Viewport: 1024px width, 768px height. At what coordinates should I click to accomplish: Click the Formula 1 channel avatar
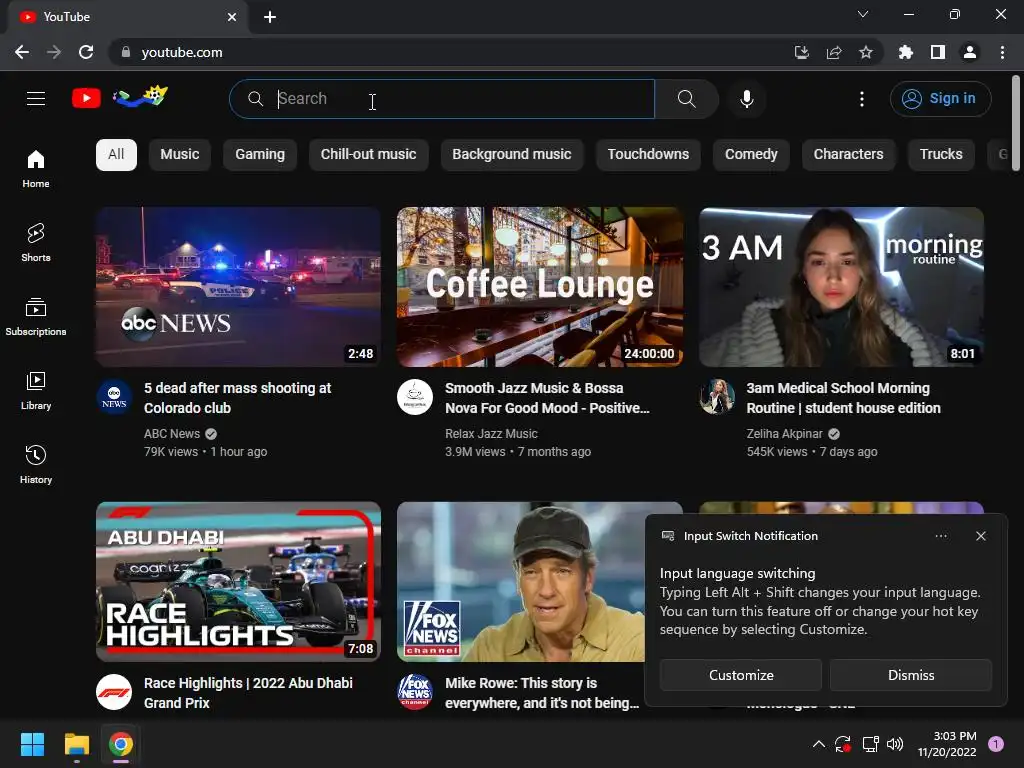[114, 692]
